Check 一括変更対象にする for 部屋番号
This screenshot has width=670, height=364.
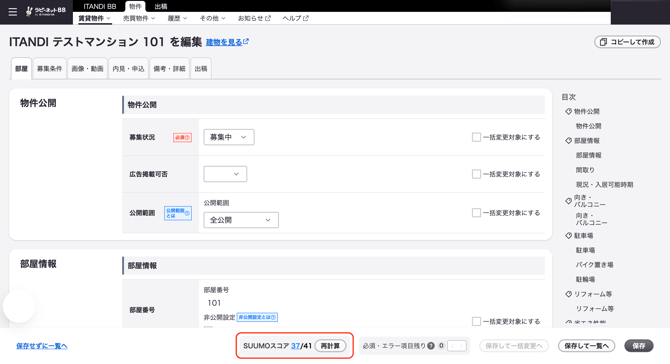click(x=476, y=321)
